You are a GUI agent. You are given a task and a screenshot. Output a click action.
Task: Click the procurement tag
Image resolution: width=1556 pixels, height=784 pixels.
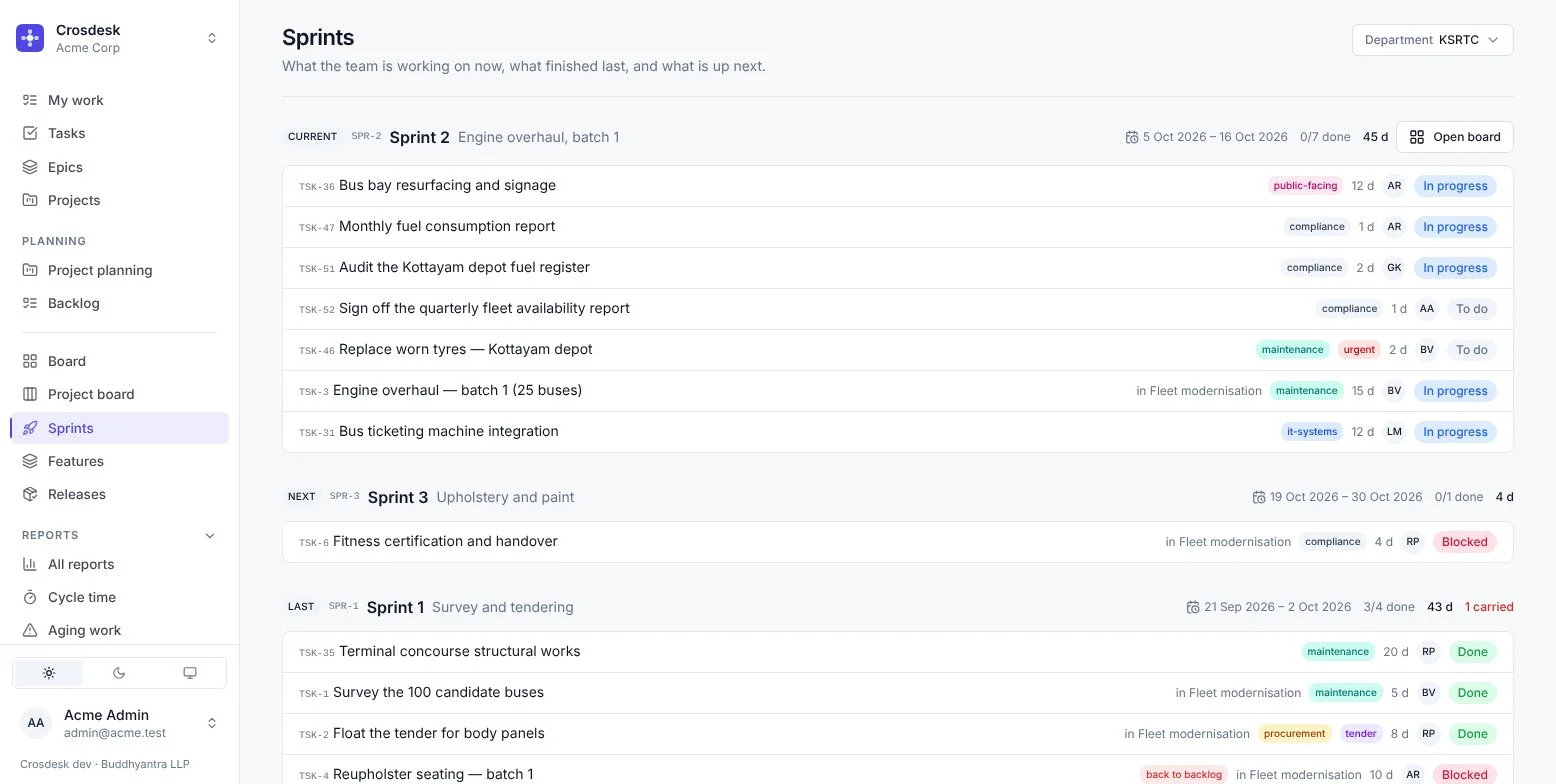tap(1294, 734)
